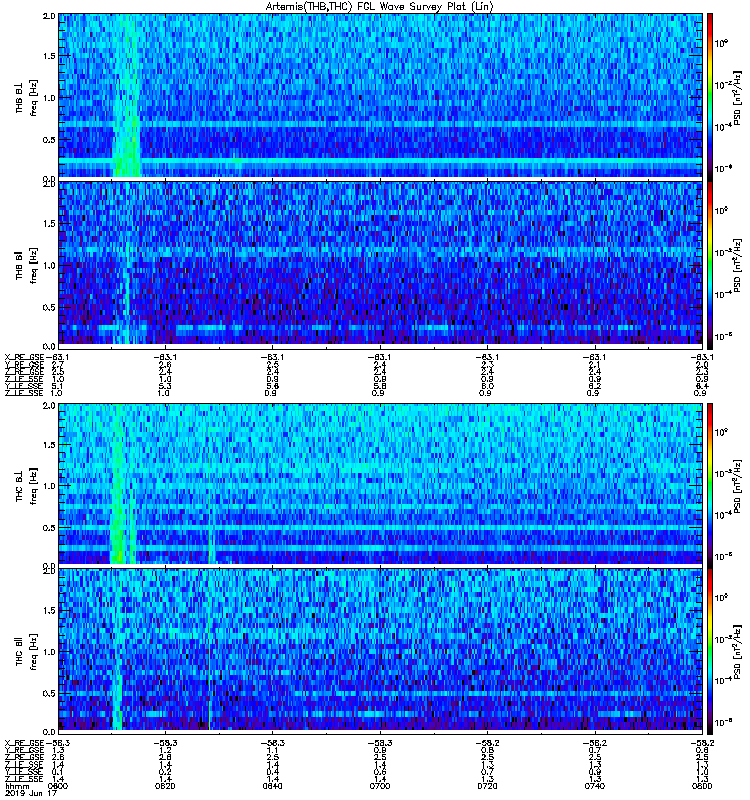
Task: Click the color bar beside THB B-perpendicular panel
Action: click(710, 95)
